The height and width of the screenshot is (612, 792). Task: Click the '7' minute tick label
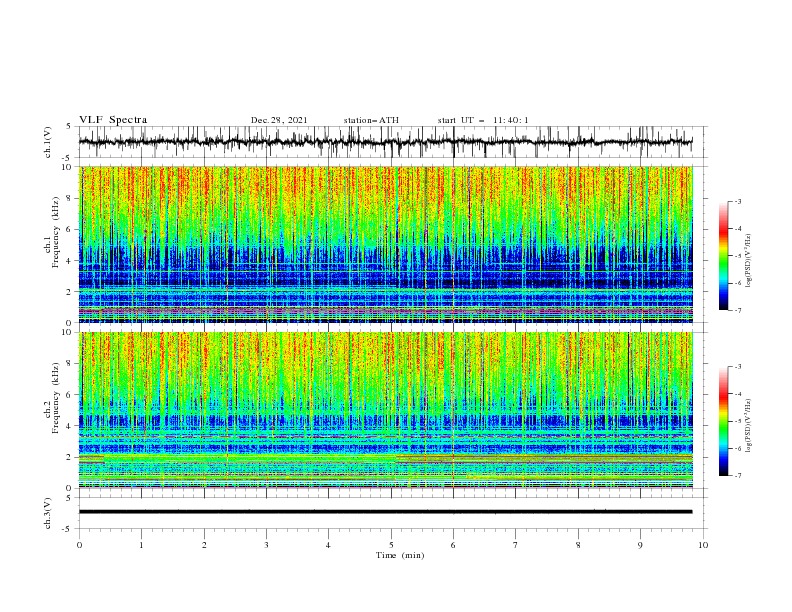tap(516, 545)
